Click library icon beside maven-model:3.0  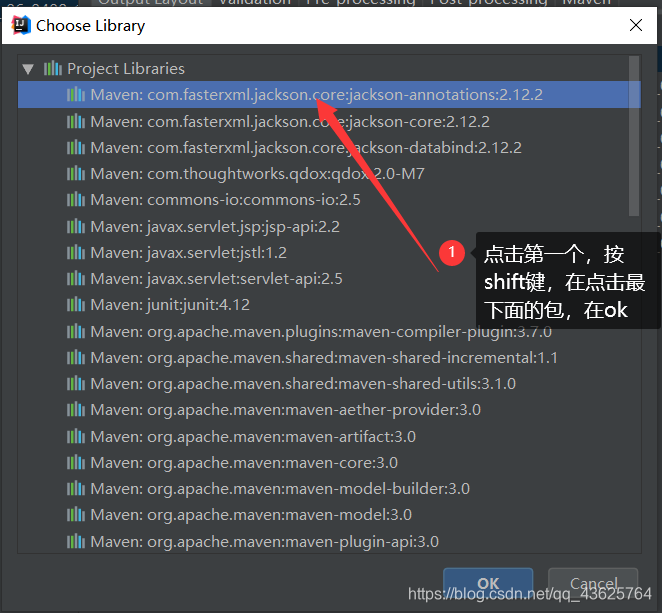[x=76, y=515]
